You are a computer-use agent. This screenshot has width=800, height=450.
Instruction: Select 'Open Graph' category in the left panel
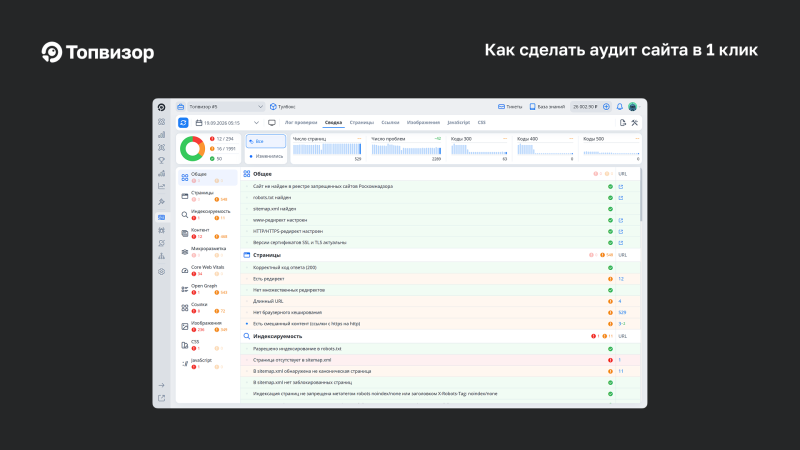coord(207,289)
